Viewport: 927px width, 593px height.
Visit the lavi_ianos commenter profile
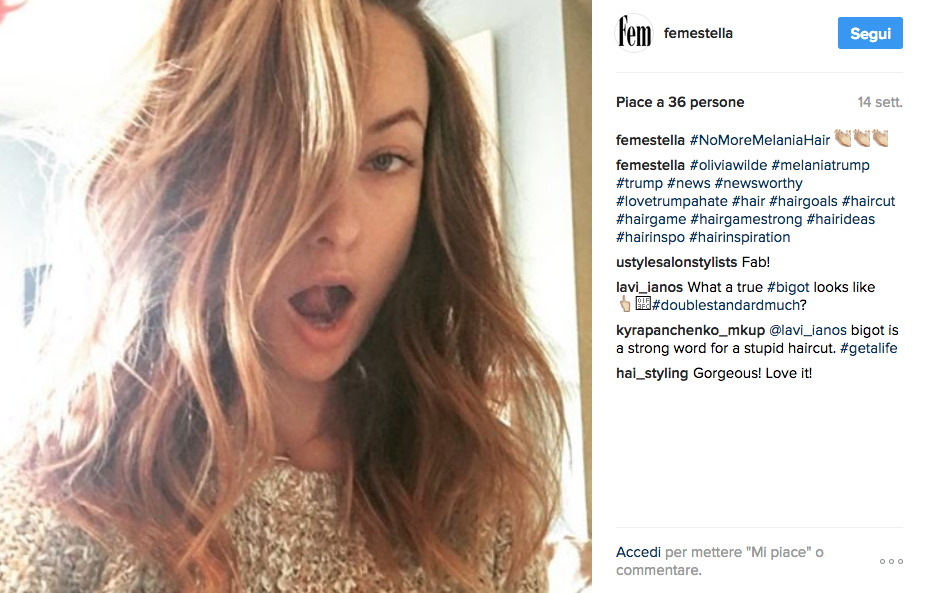(649, 287)
